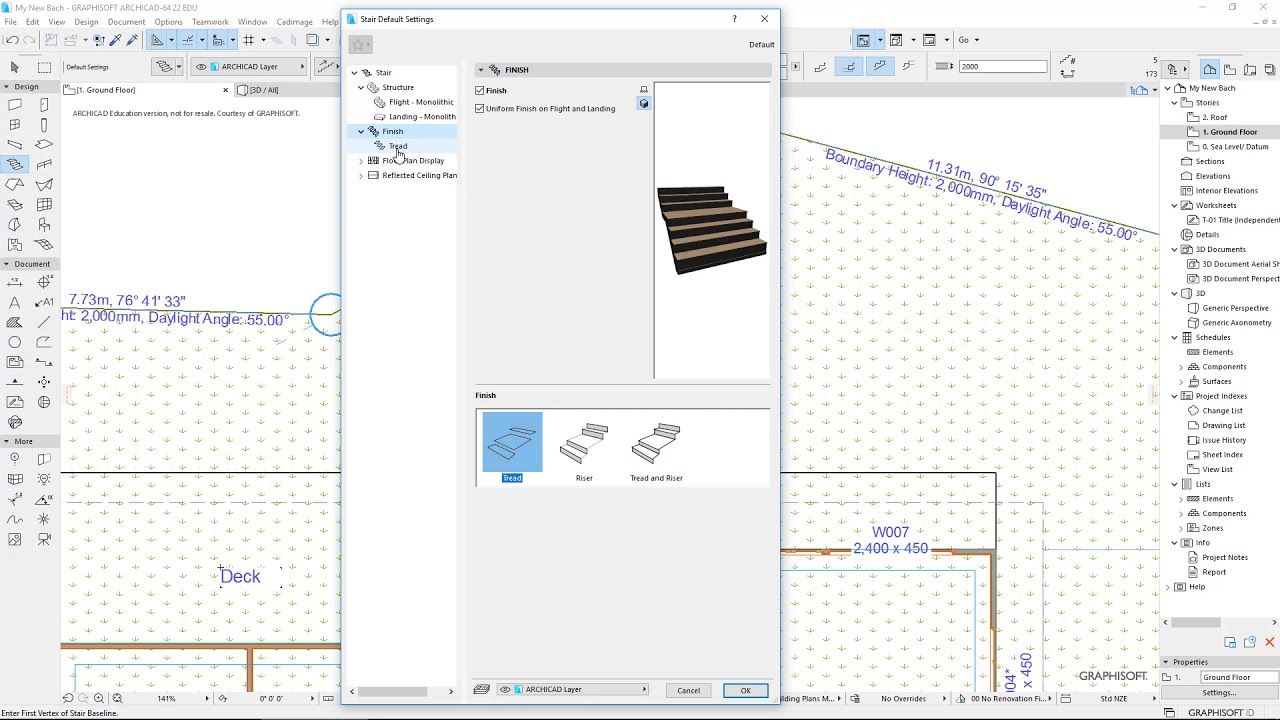The width and height of the screenshot is (1280, 720).
Task: Click the Dimension tool in the Document toolbox
Action: point(15,283)
